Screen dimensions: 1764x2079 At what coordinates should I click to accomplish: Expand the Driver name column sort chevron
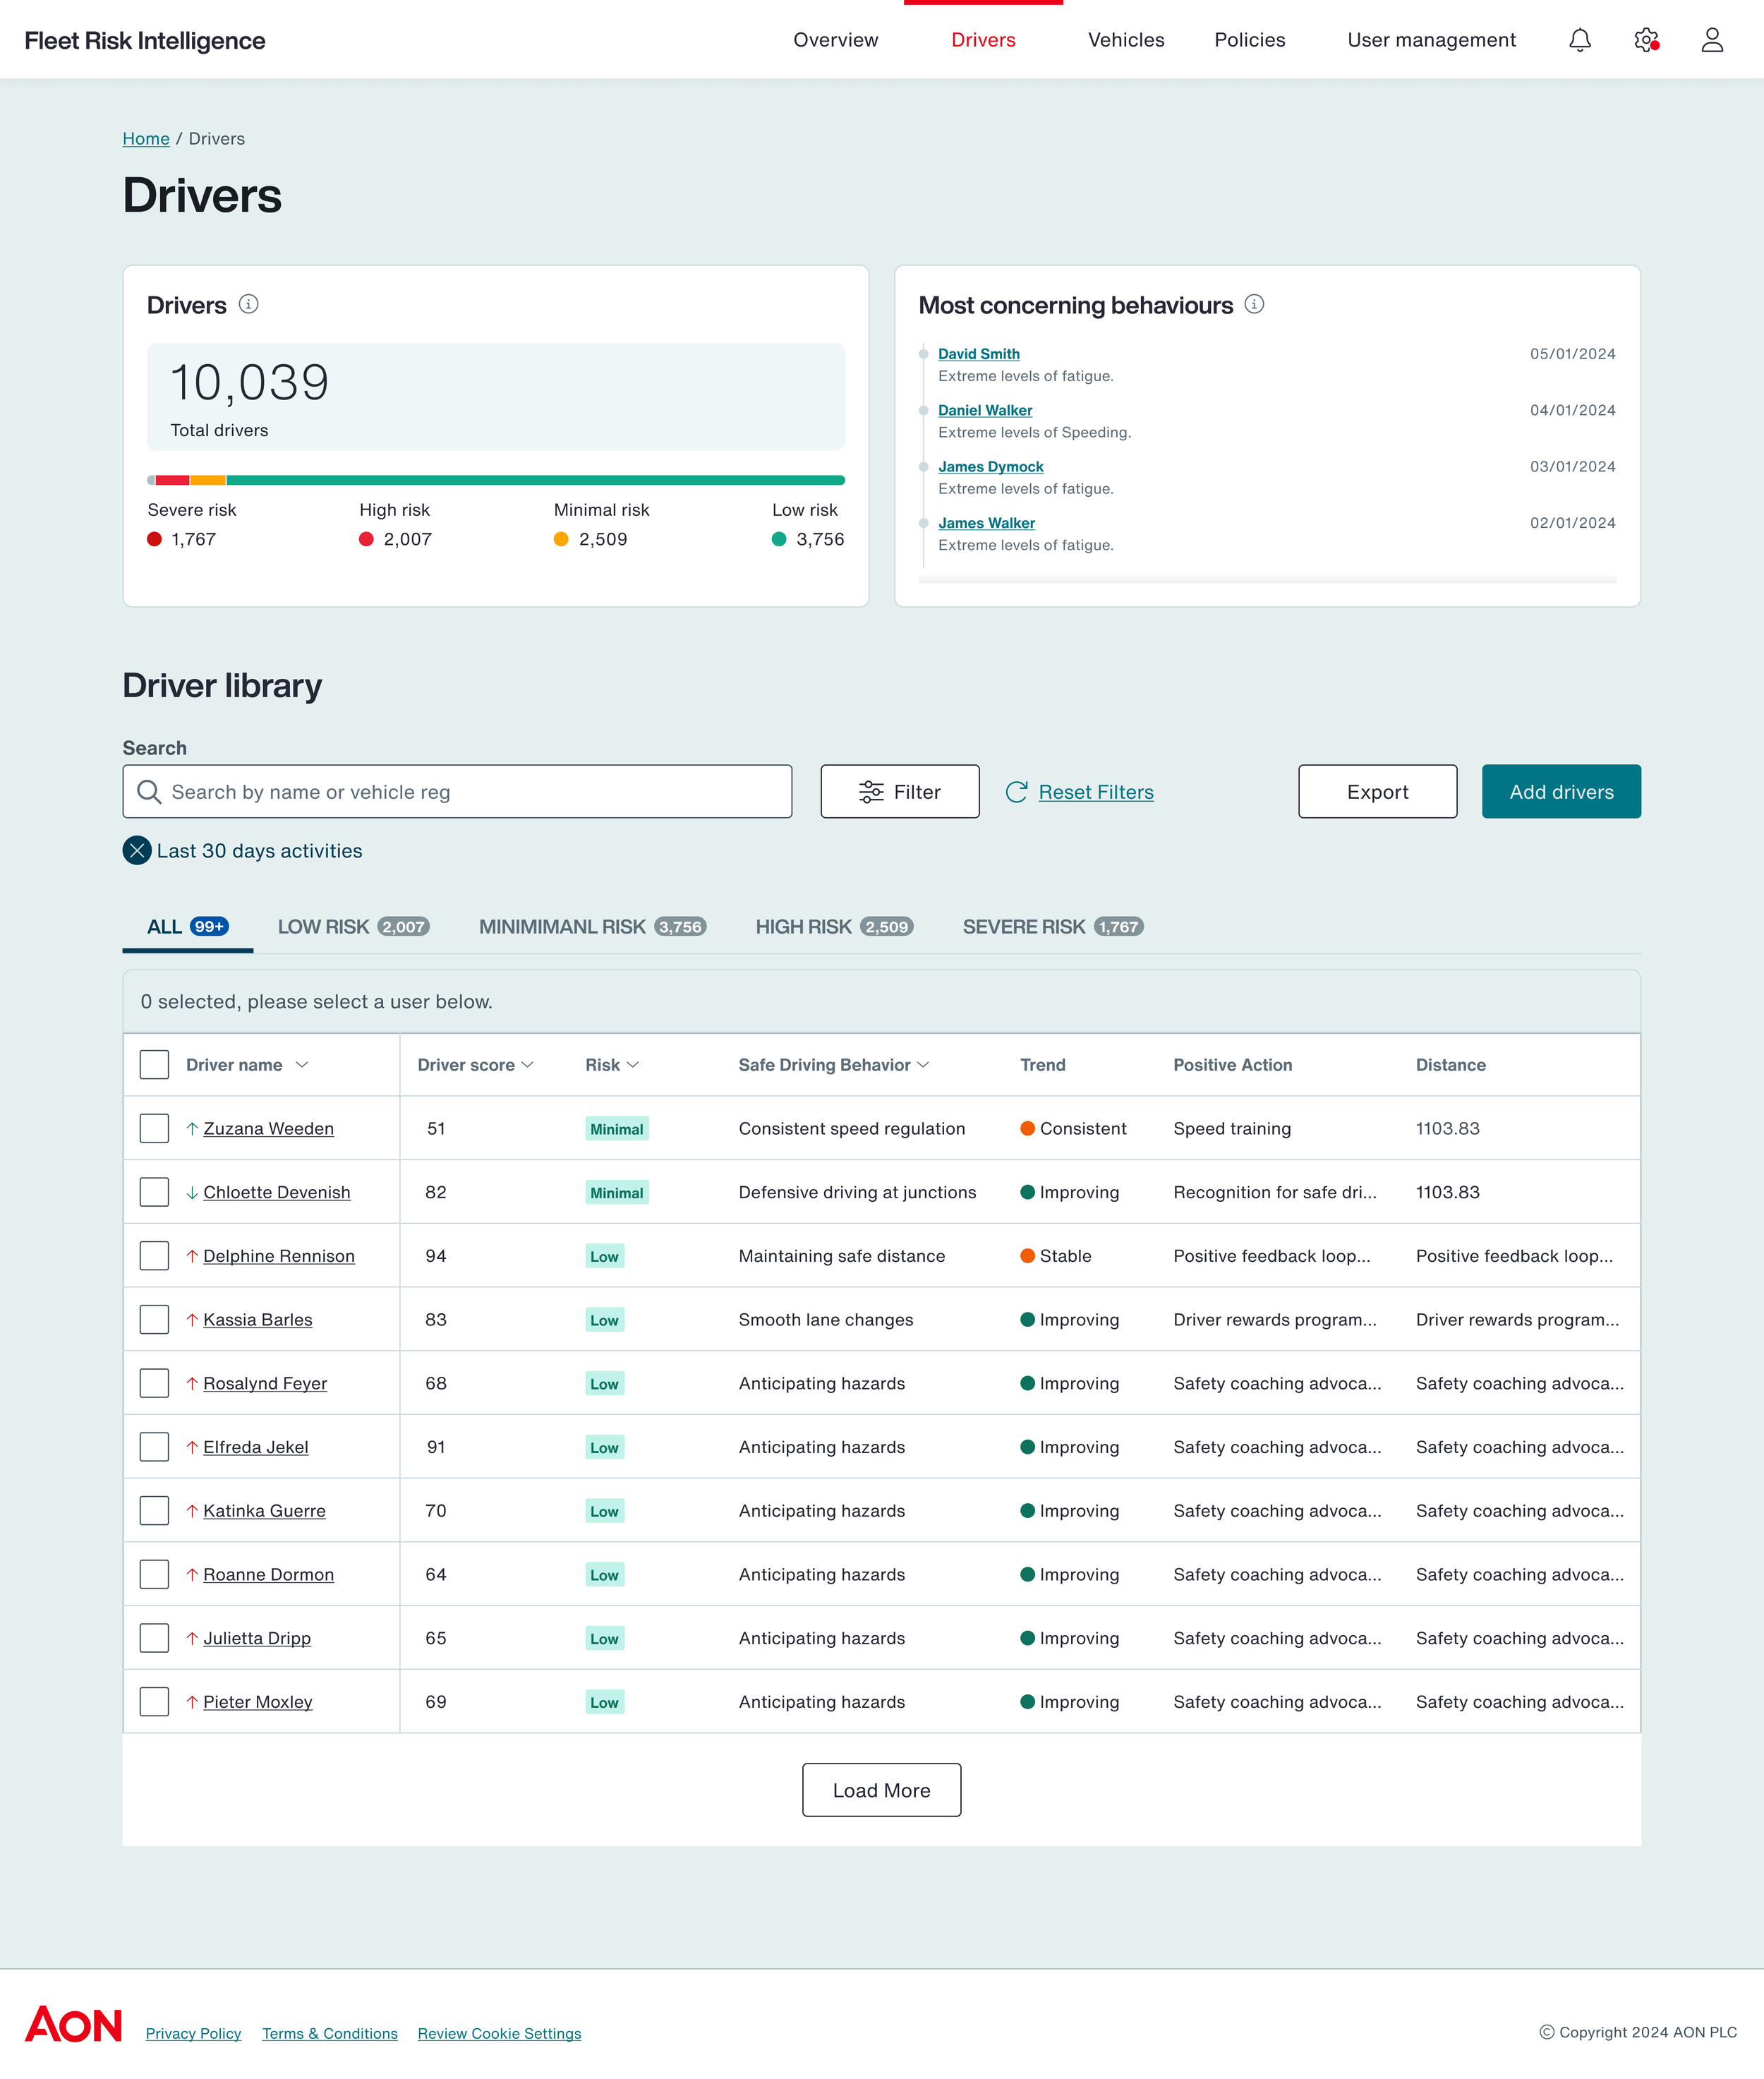coord(302,1065)
